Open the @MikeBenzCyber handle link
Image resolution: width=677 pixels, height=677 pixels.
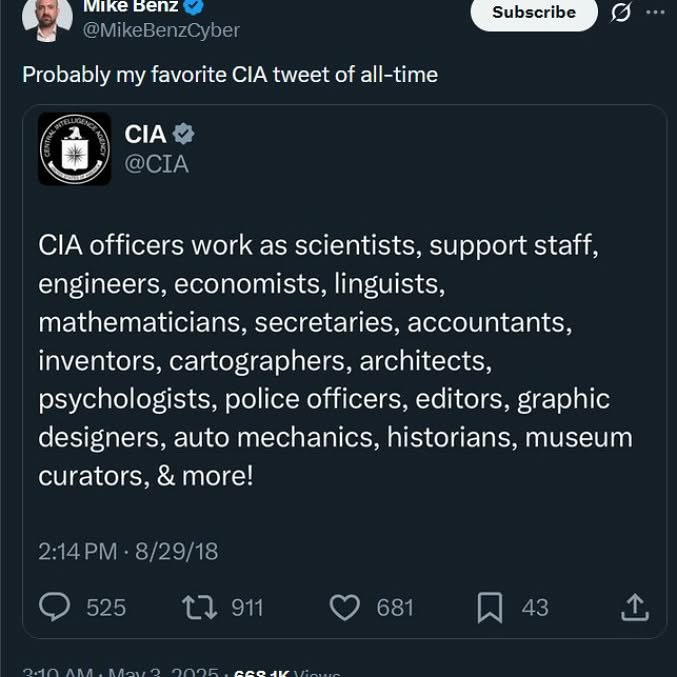point(161,30)
